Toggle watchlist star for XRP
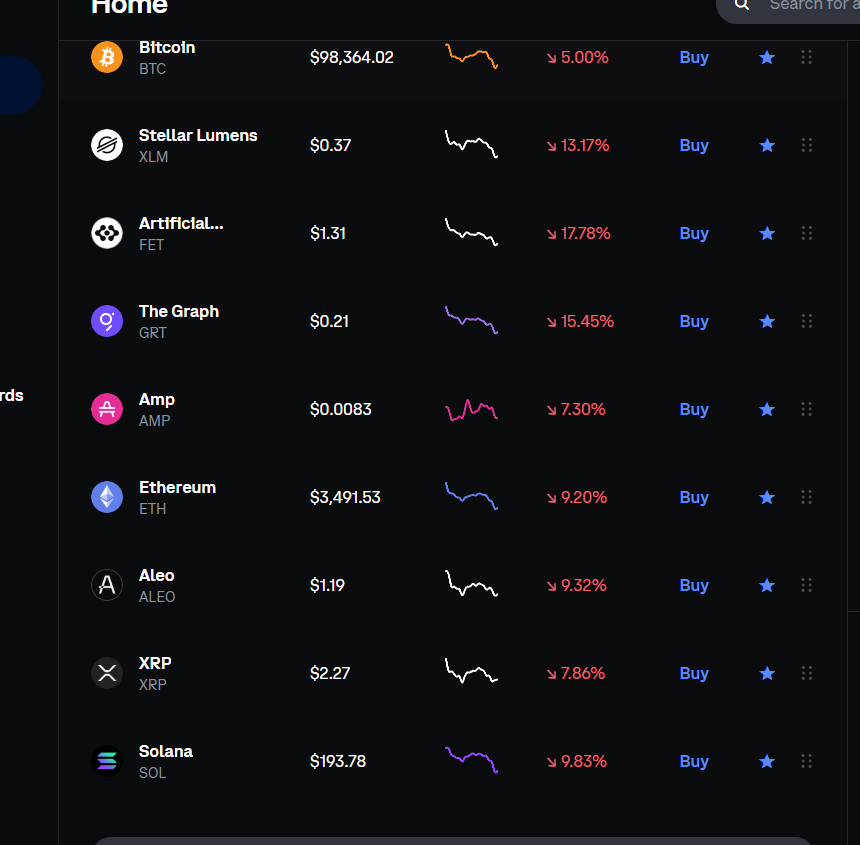 pyautogui.click(x=767, y=673)
